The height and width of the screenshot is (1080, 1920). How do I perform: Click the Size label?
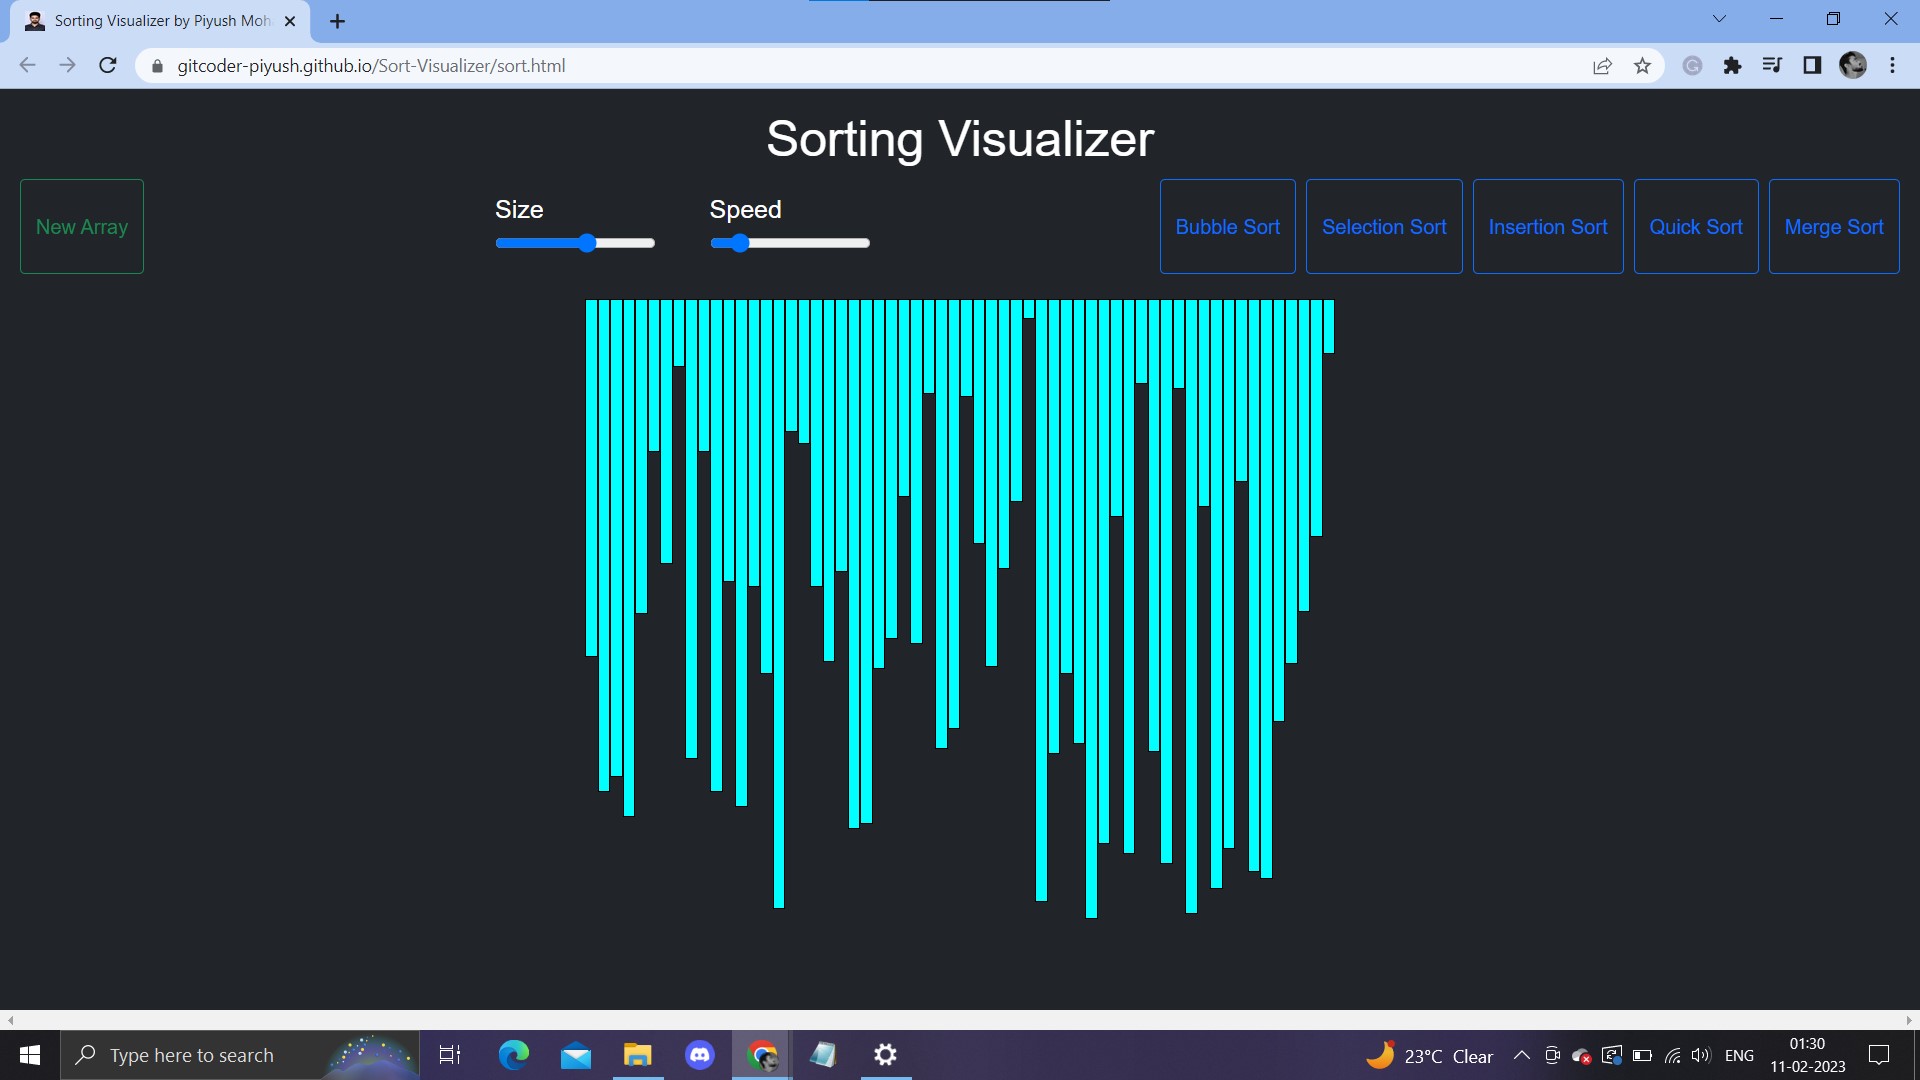pyautogui.click(x=519, y=209)
